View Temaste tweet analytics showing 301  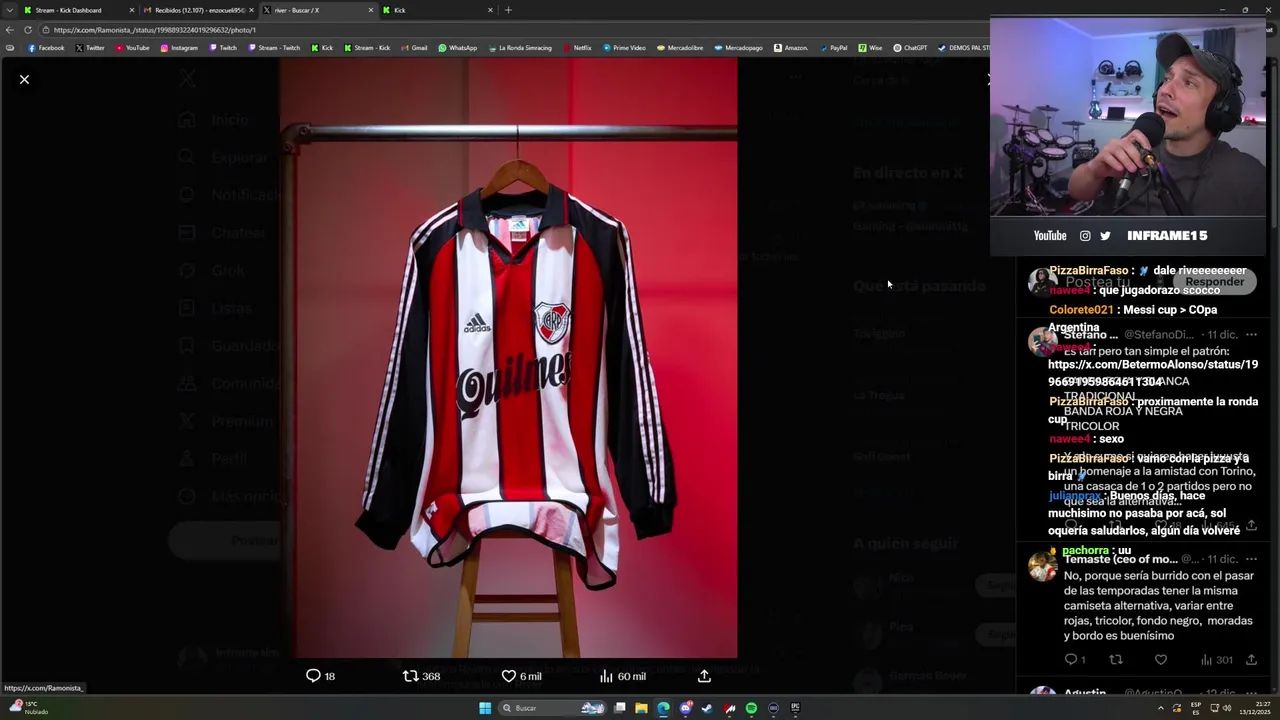click(x=1216, y=660)
